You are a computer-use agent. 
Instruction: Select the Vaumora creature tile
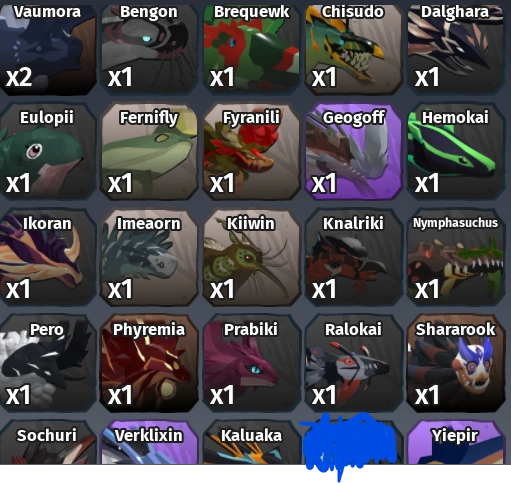(48, 48)
